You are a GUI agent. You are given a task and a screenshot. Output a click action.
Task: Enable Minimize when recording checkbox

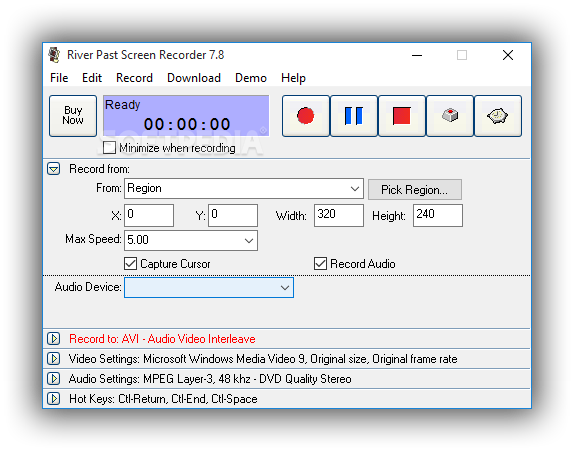point(109,148)
